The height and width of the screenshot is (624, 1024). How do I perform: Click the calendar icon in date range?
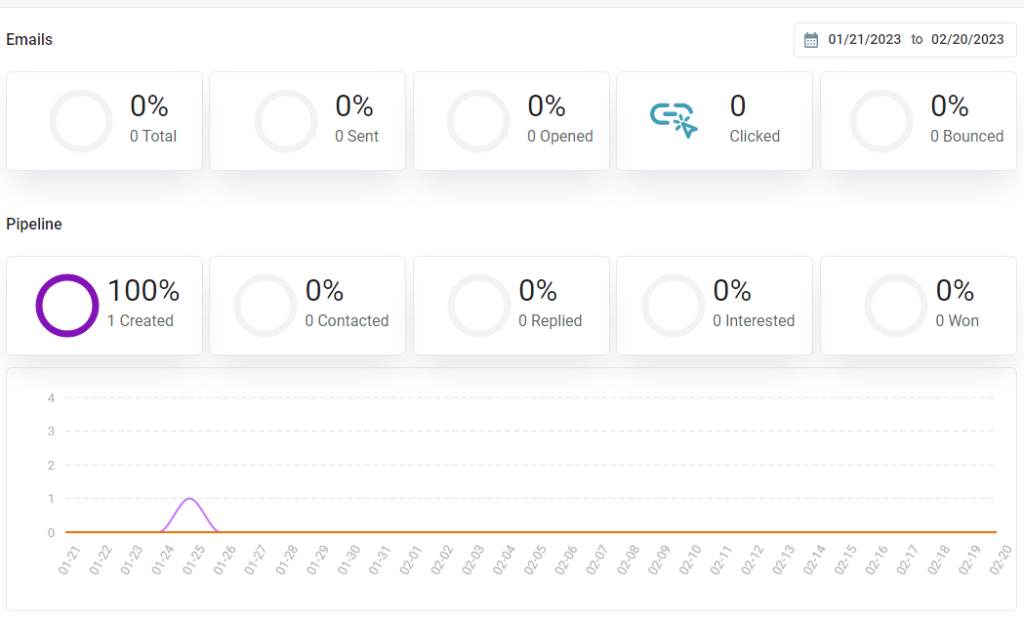(x=810, y=40)
